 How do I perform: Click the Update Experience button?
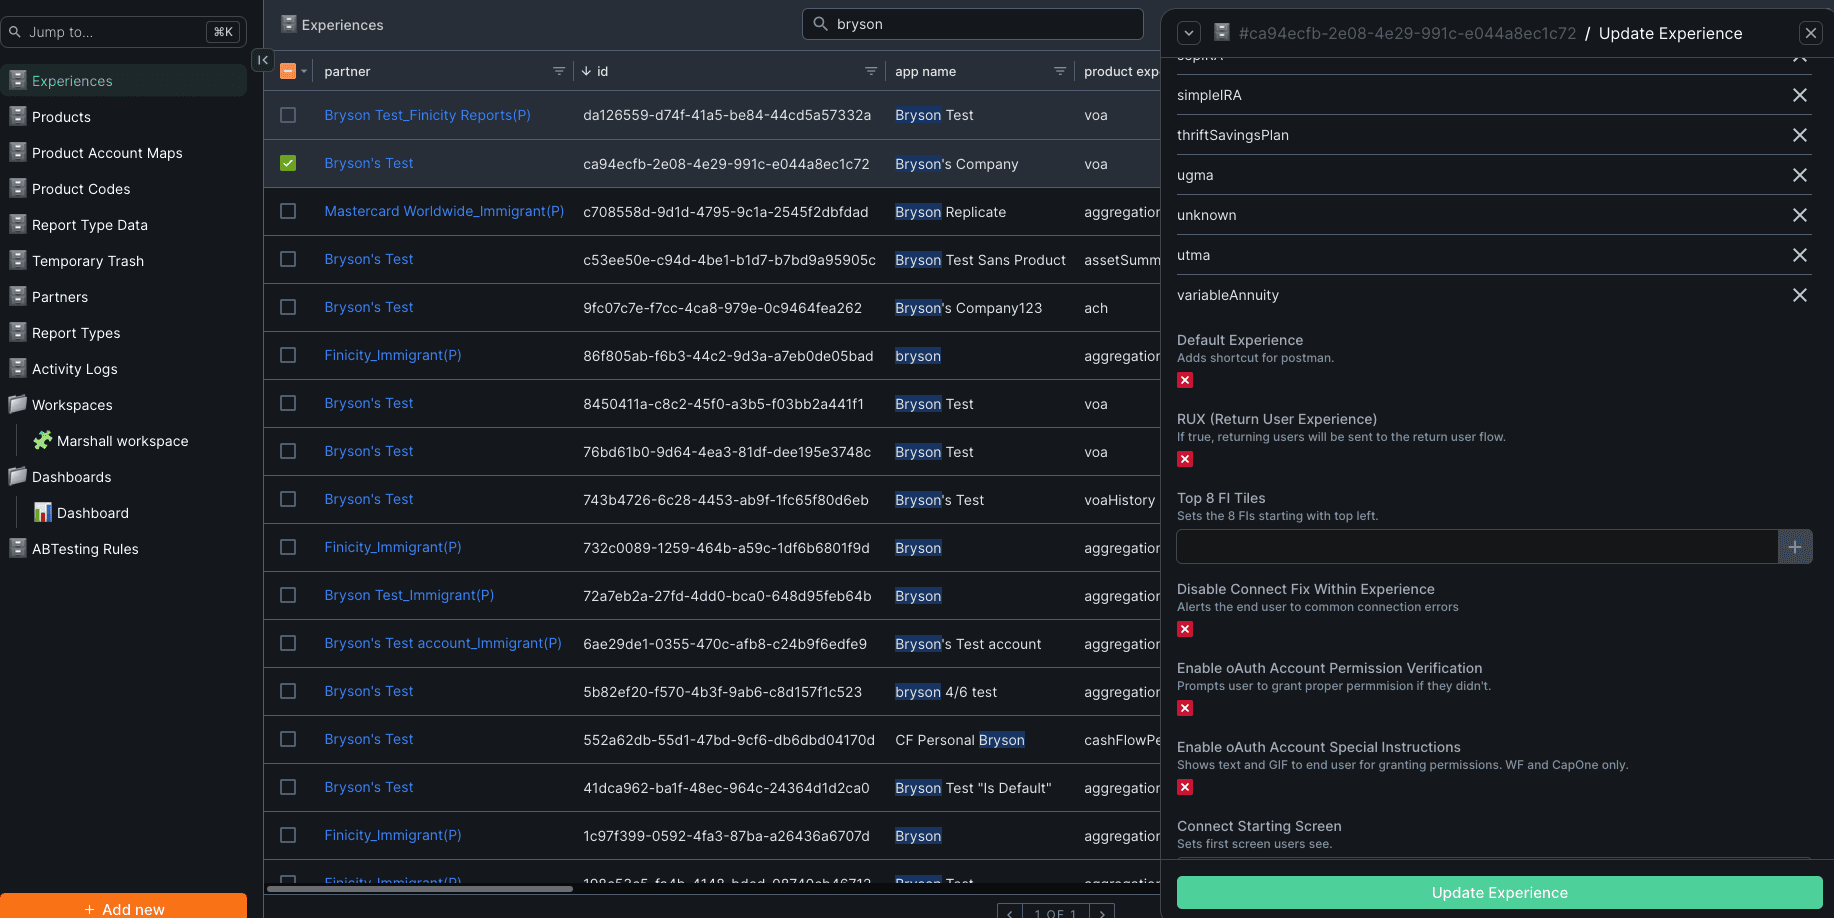point(1499,893)
